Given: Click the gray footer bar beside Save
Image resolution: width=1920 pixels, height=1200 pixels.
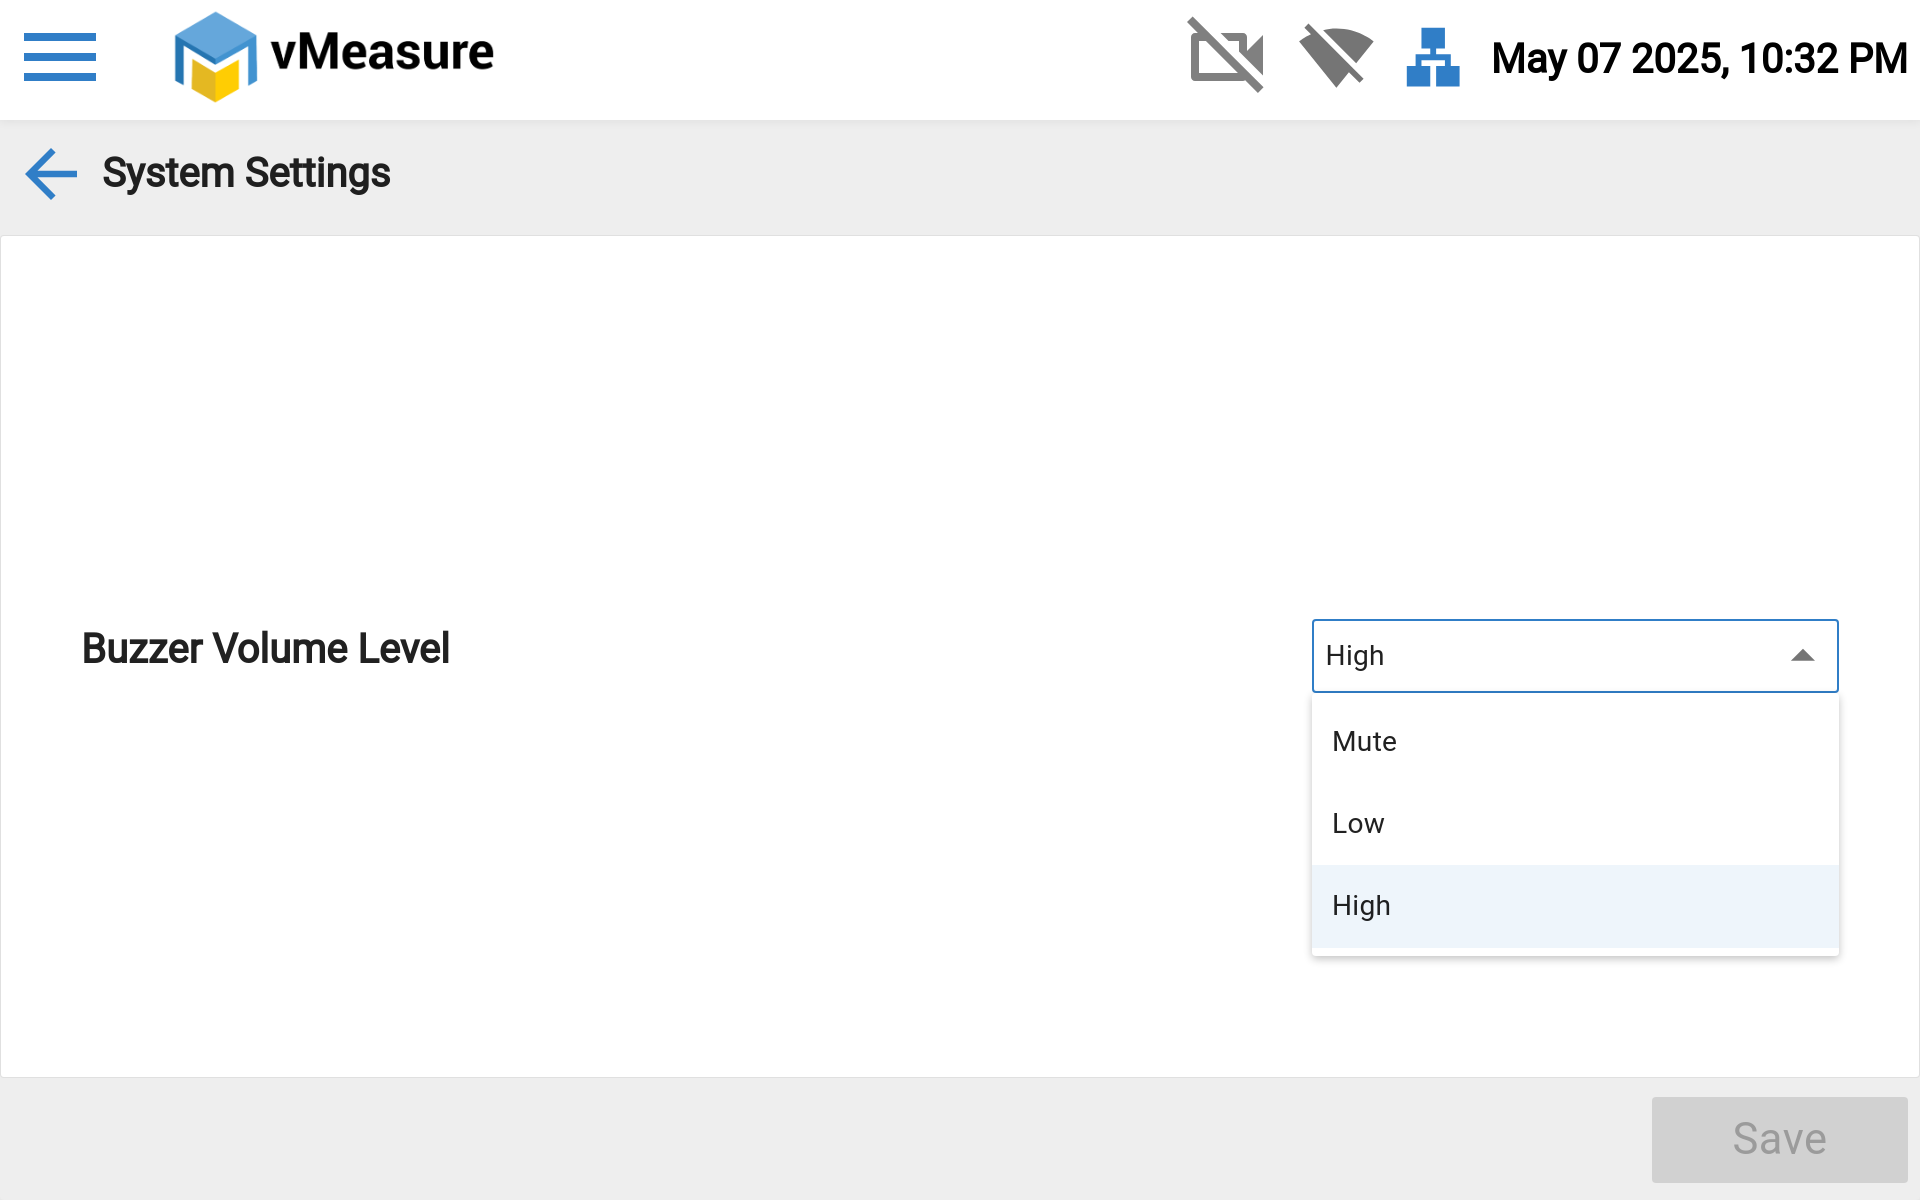Looking at the screenshot, I should click(x=800, y=1139).
